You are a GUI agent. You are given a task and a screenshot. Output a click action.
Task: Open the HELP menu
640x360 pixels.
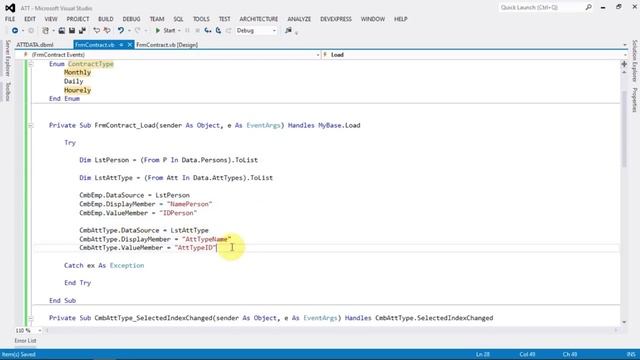pyautogui.click(x=400, y=19)
